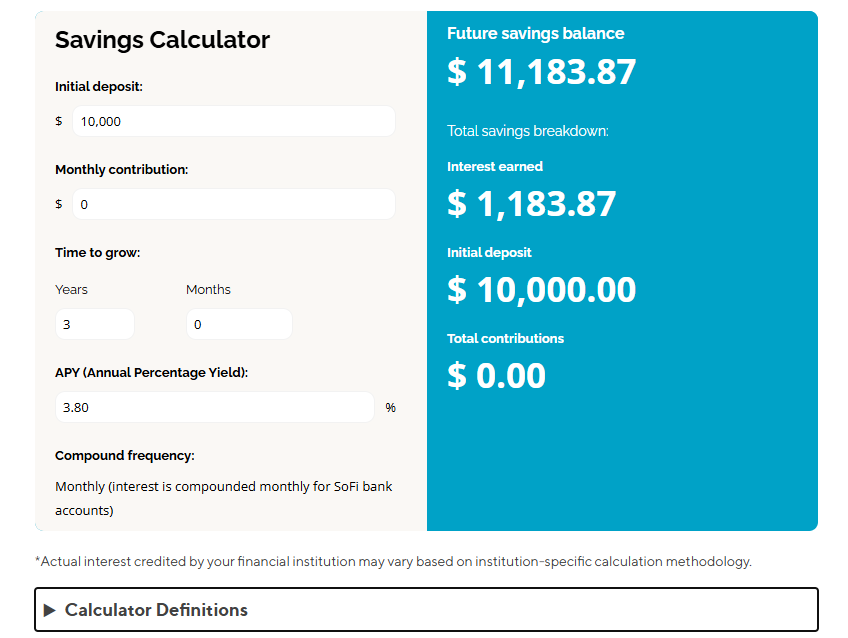Click the dollar sign beside Initial deposit
The height and width of the screenshot is (638, 848).
click(57, 120)
